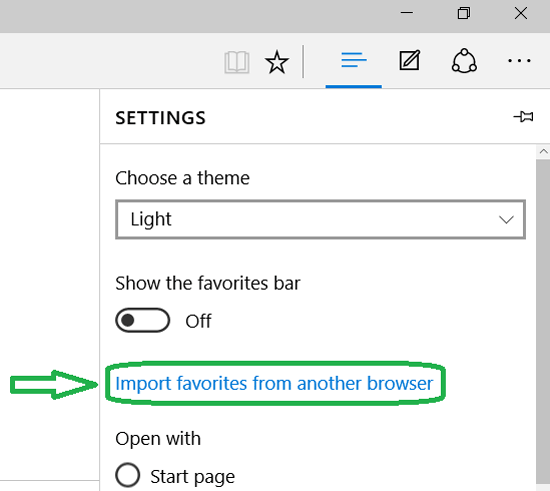
Task: Click the Share circular icon
Action: coord(464,61)
